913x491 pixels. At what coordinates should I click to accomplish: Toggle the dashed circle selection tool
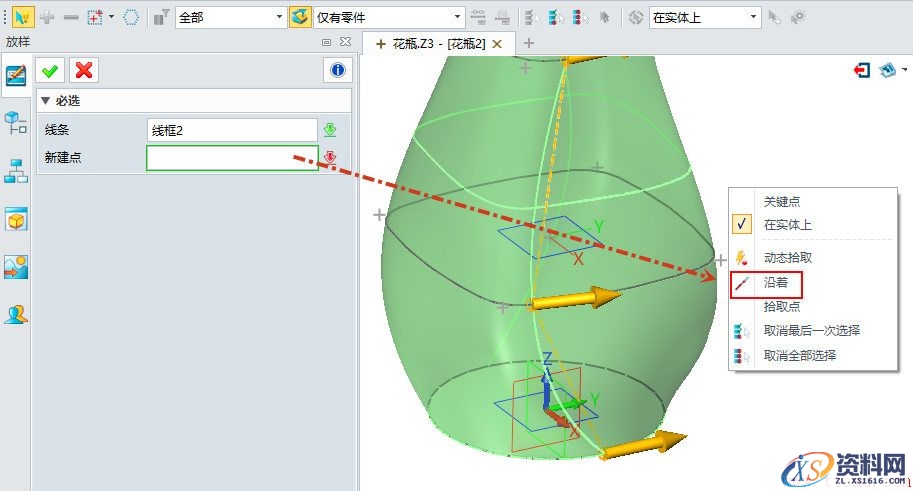click(131, 17)
